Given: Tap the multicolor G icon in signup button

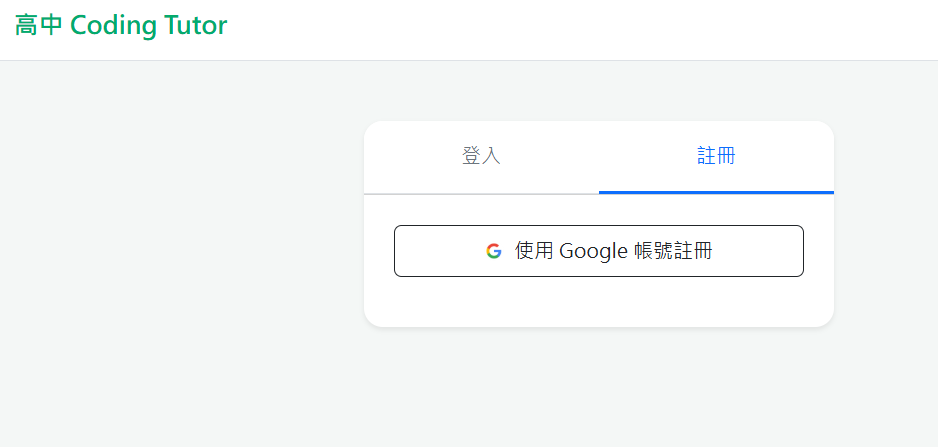Looking at the screenshot, I should [x=494, y=251].
